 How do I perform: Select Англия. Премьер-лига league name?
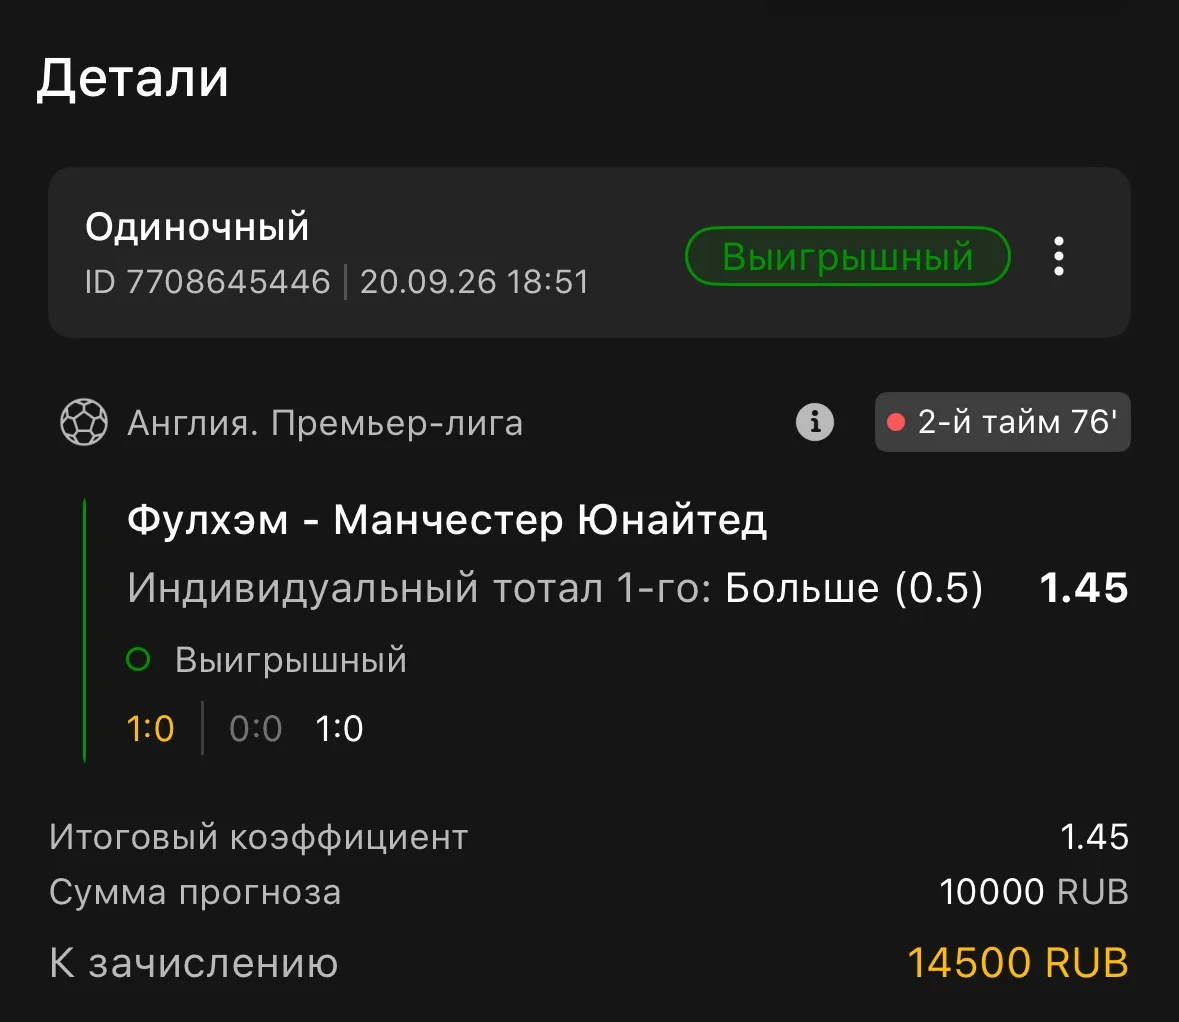pyautogui.click(x=325, y=423)
